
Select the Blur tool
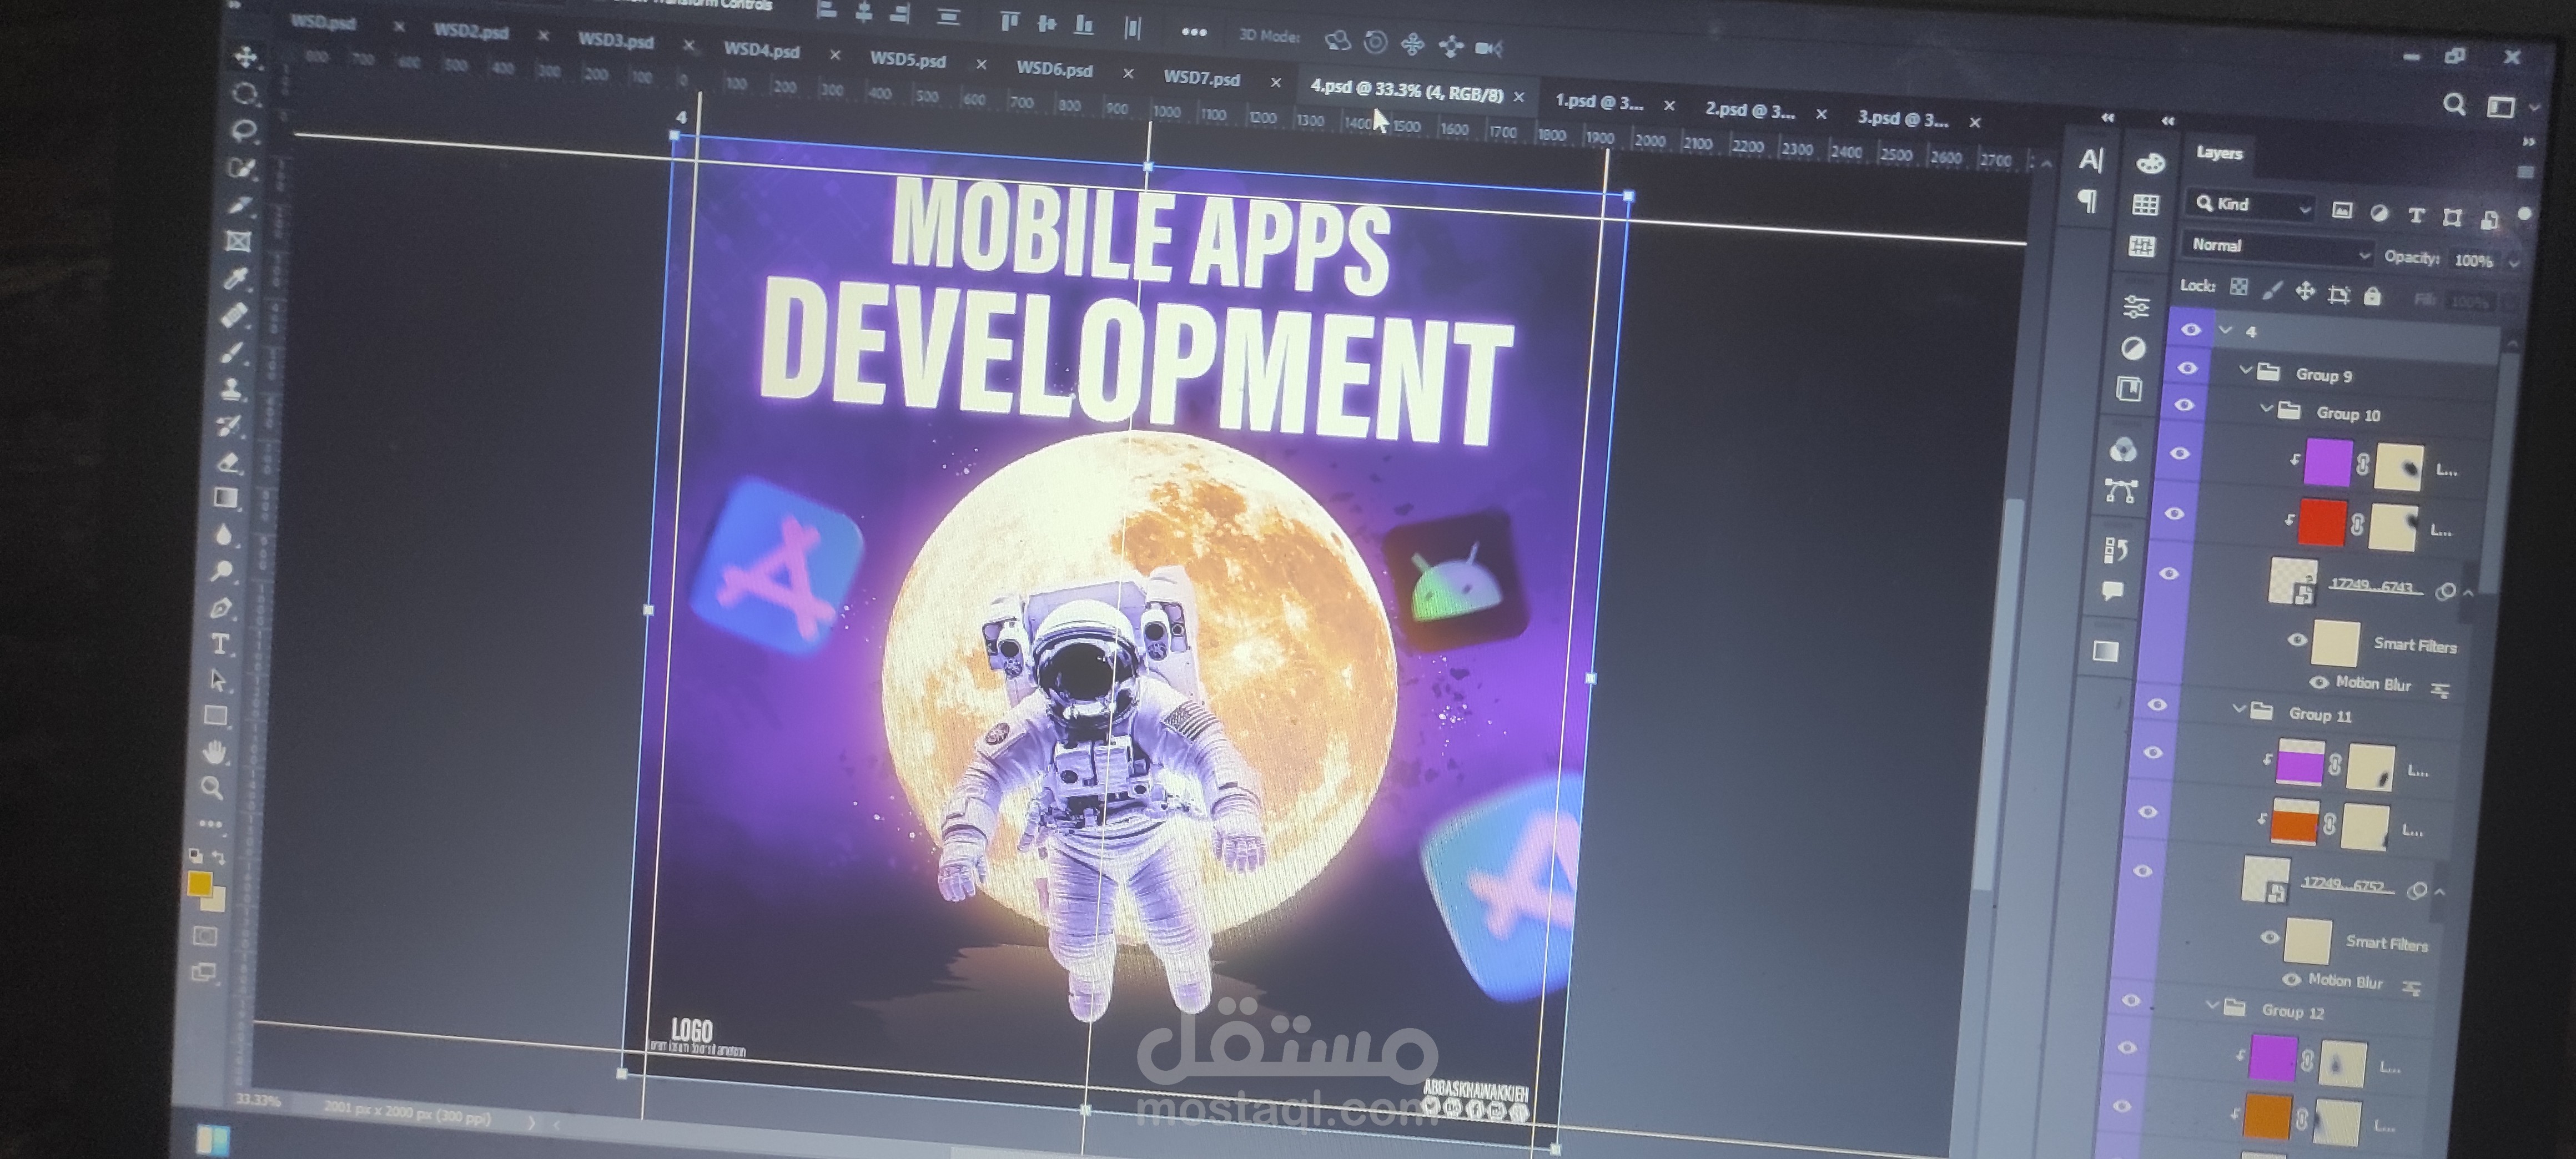point(224,535)
